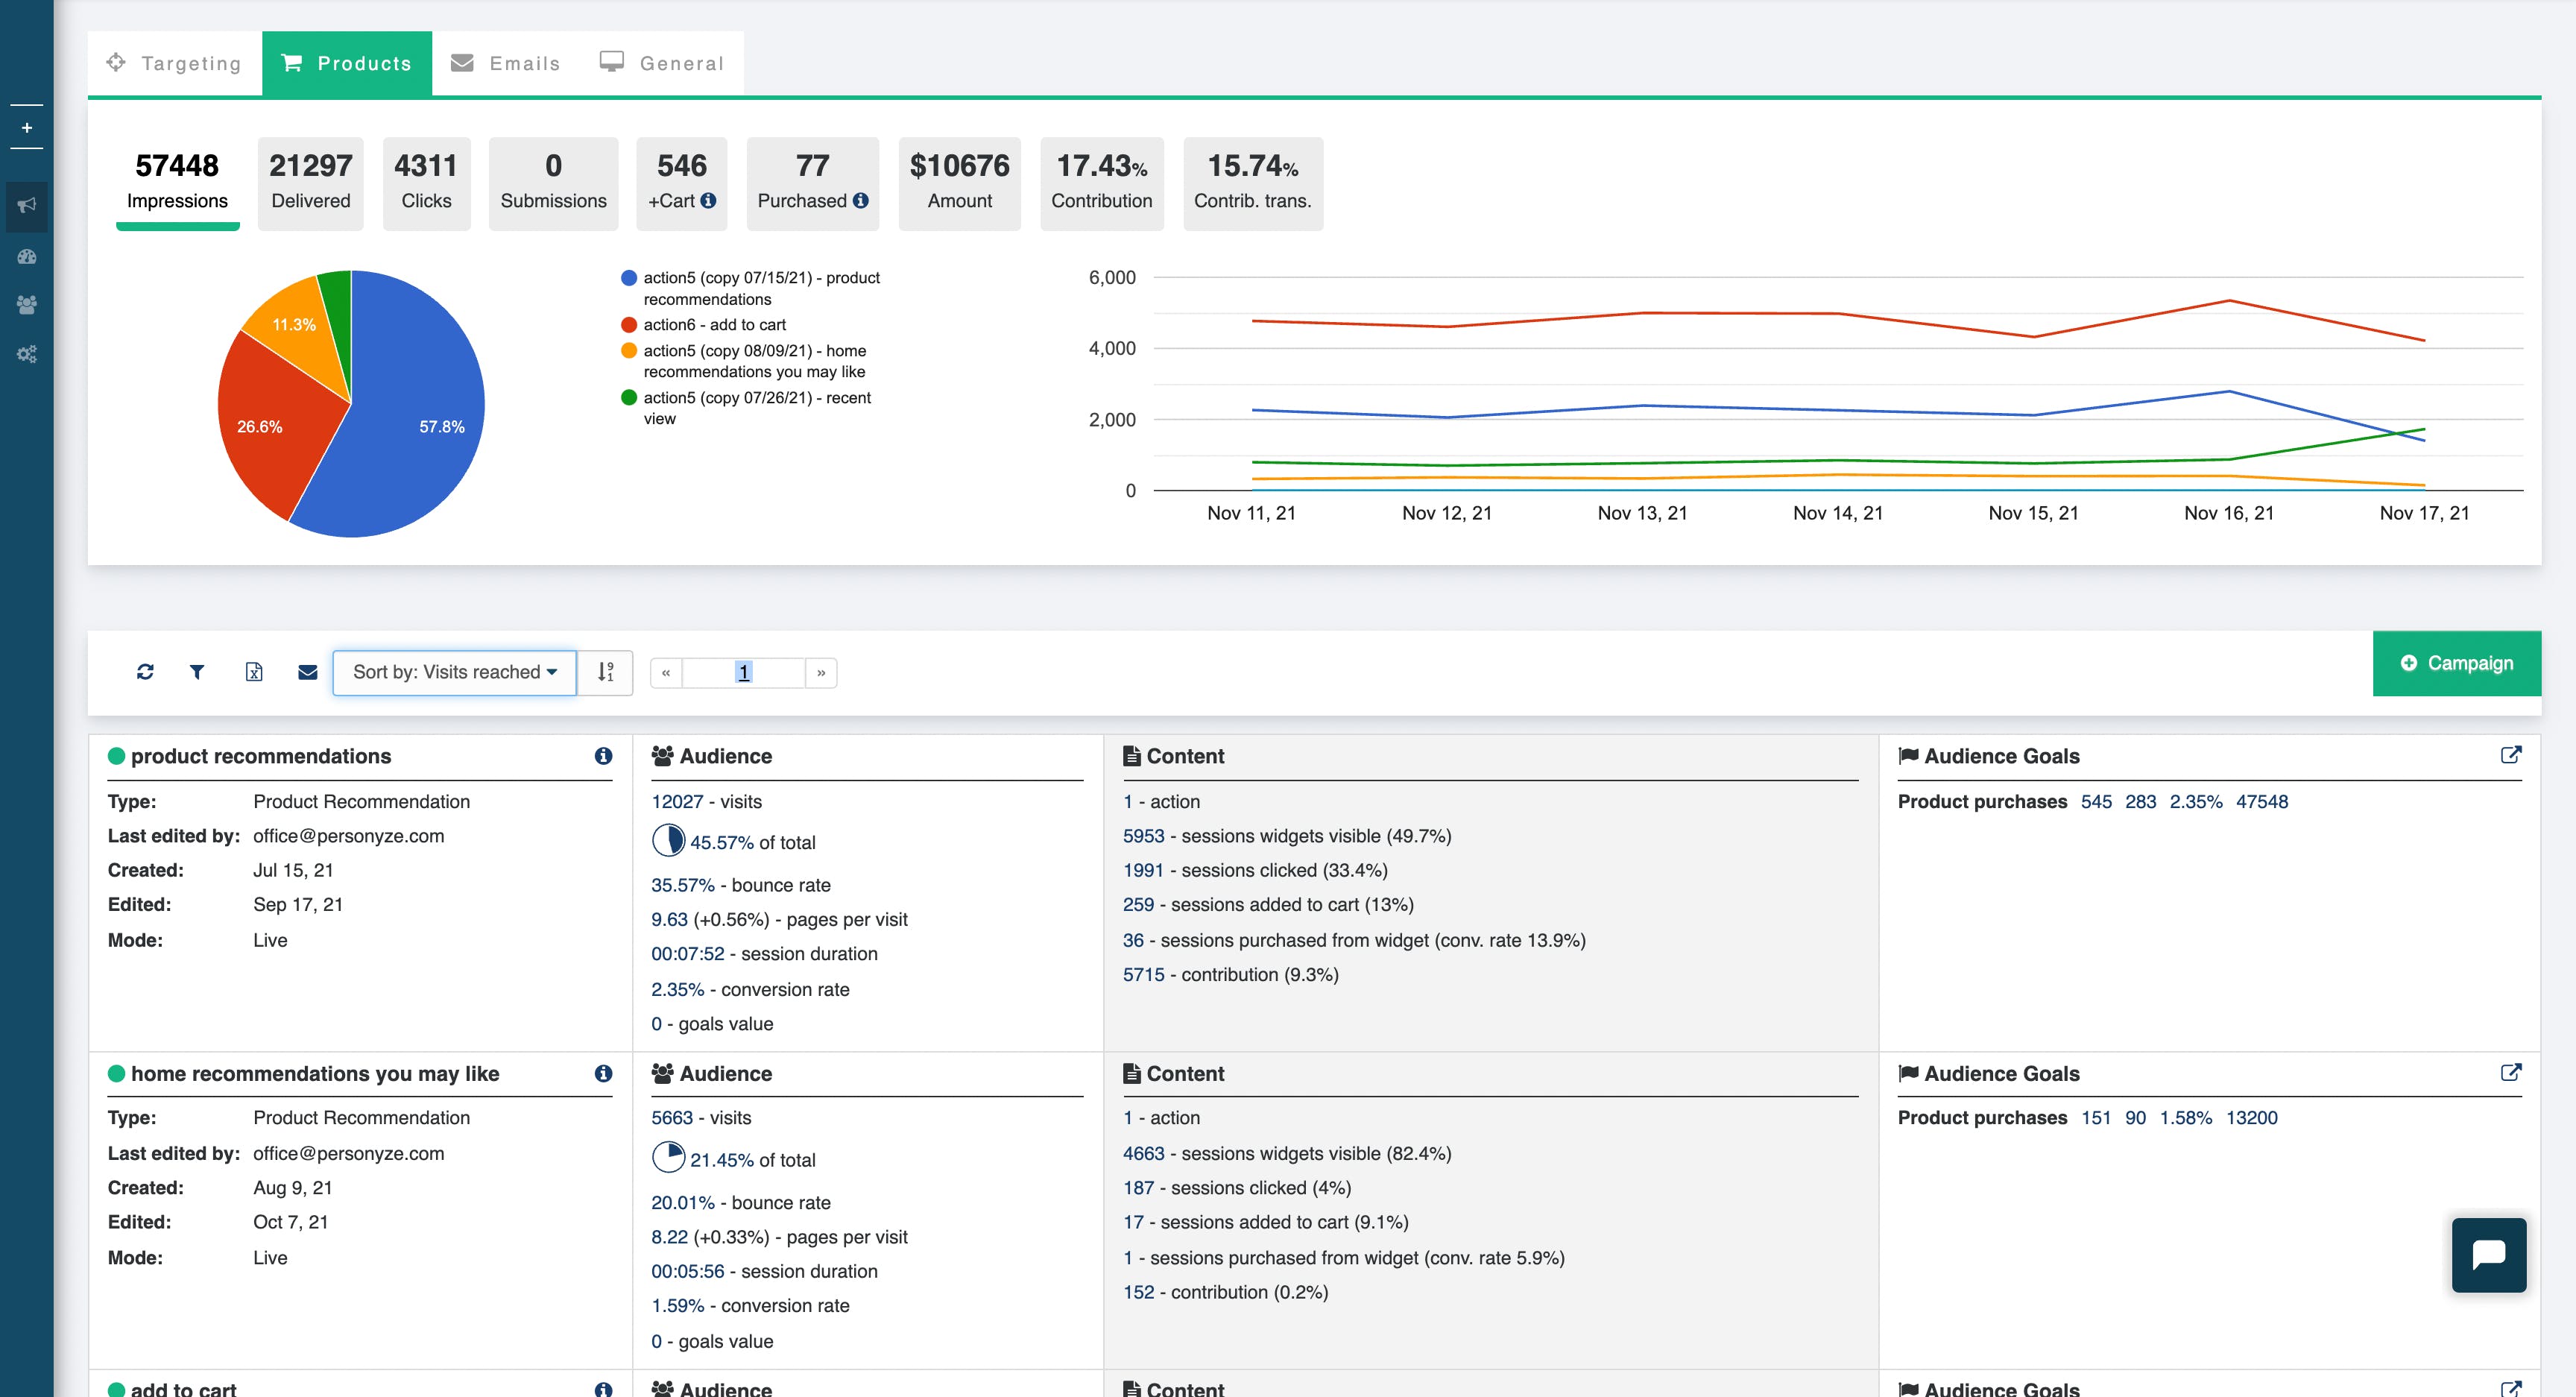
Task: Switch to the Targeting tab
Action: [x=175, y=63]
